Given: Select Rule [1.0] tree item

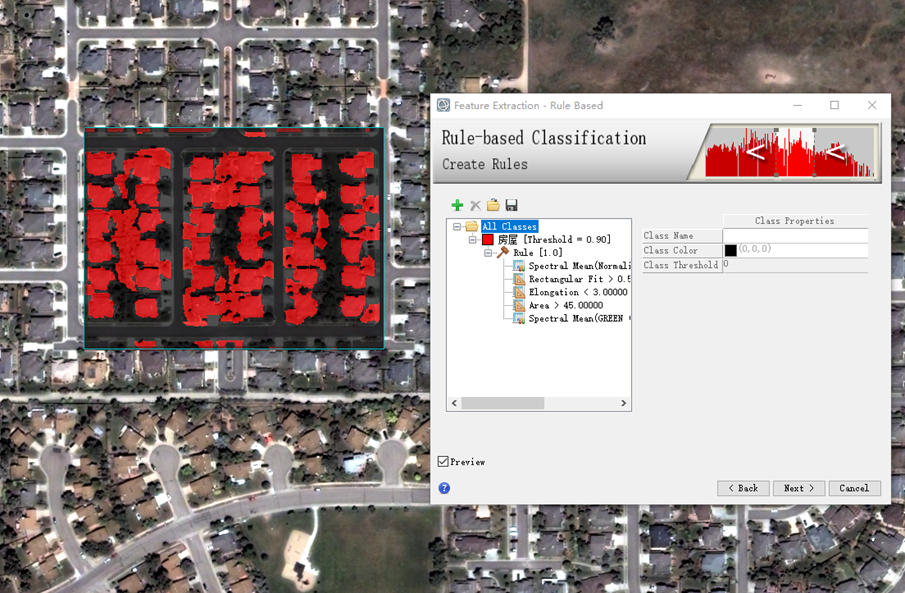Looking at the screenshot, I should (x=537, y=252).
